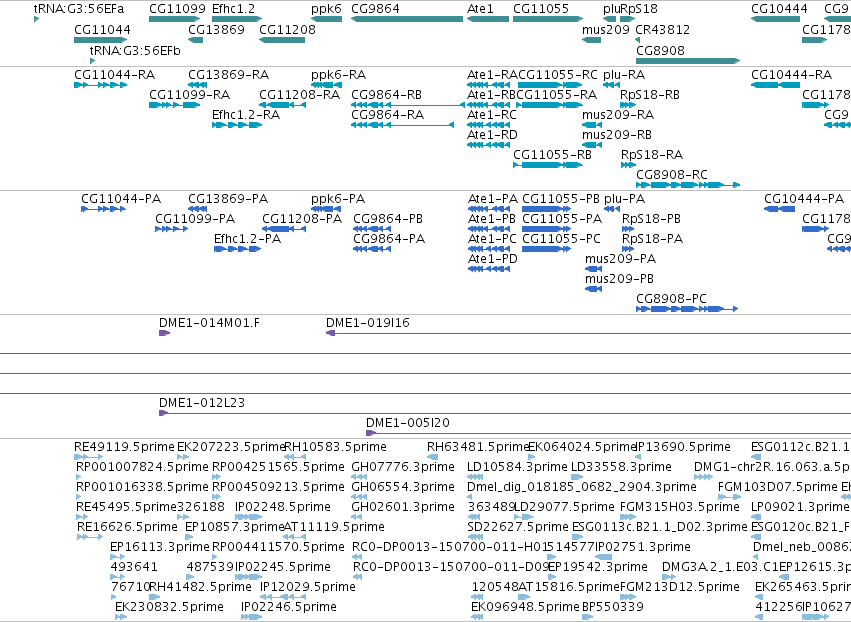This screenshot has height=622, width=851.
Task: Click the teal CG11099 gene feature
Action: coord(175,19)
